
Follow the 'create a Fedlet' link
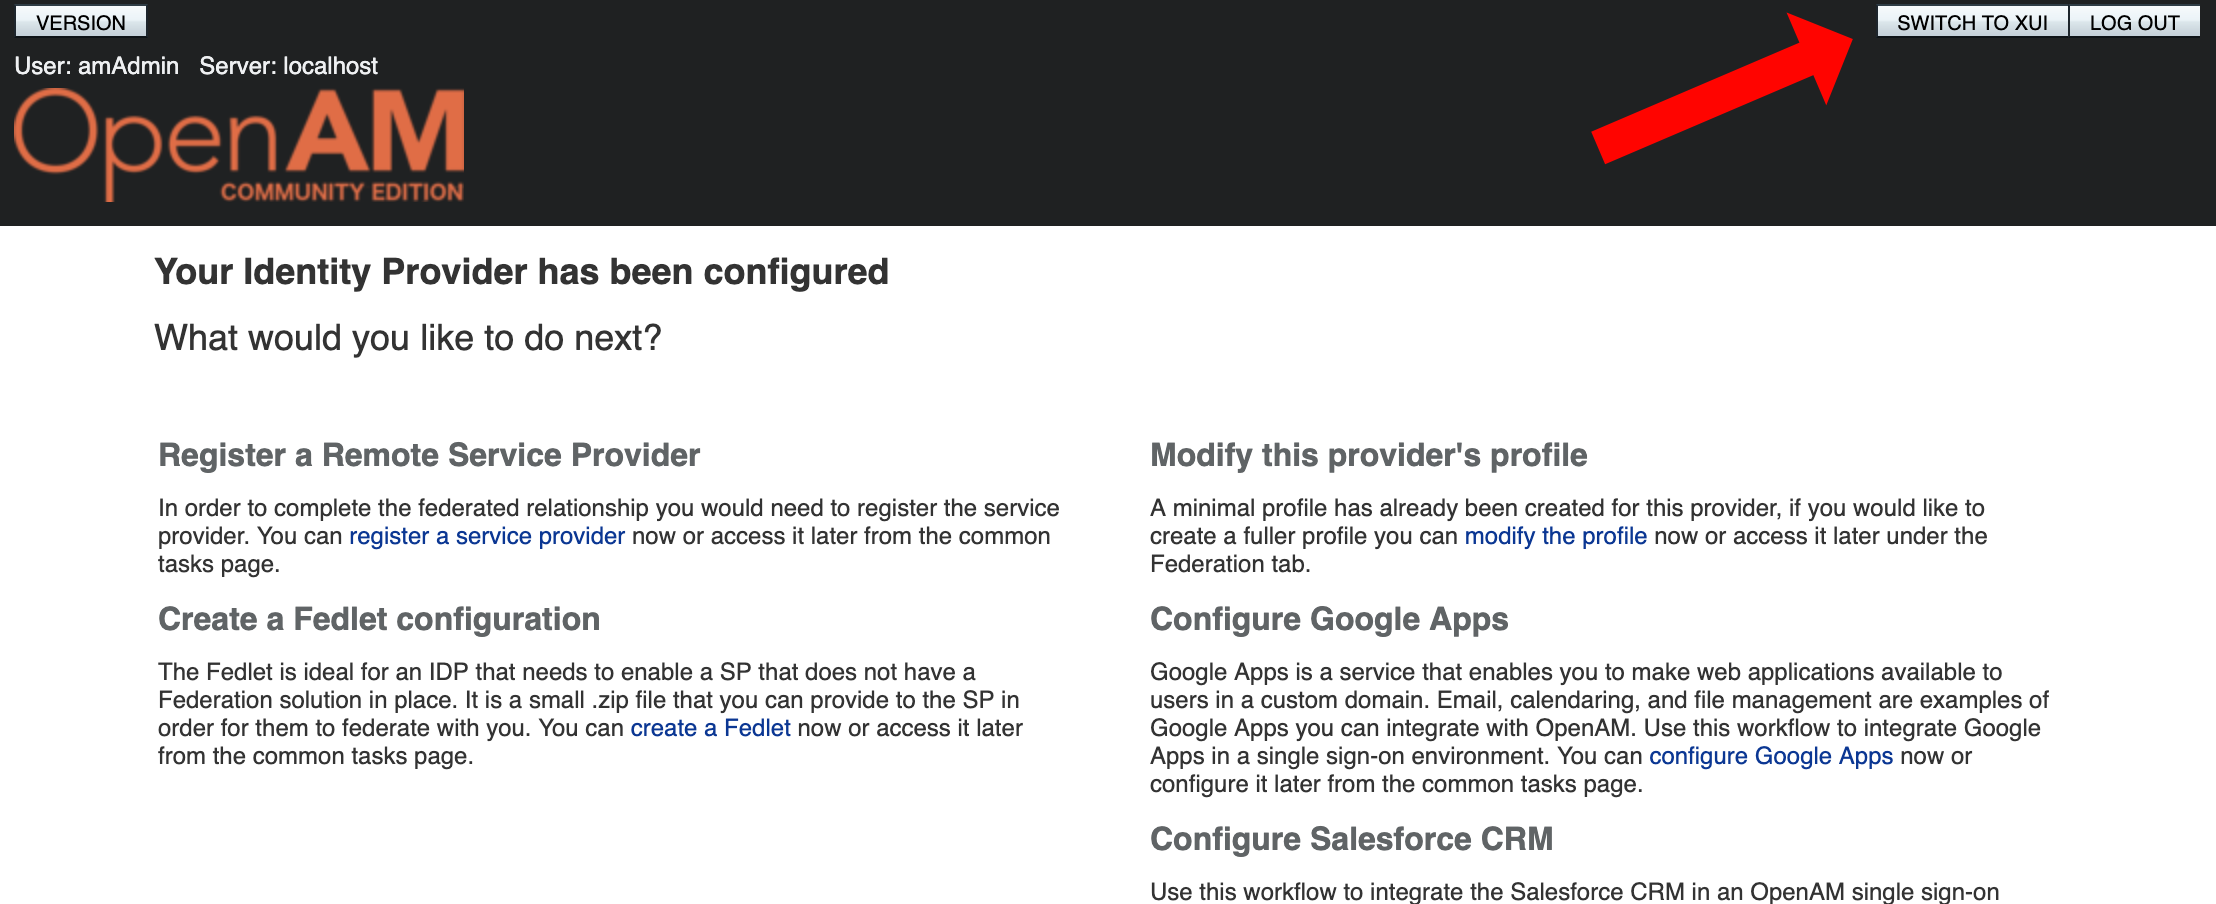710,728
